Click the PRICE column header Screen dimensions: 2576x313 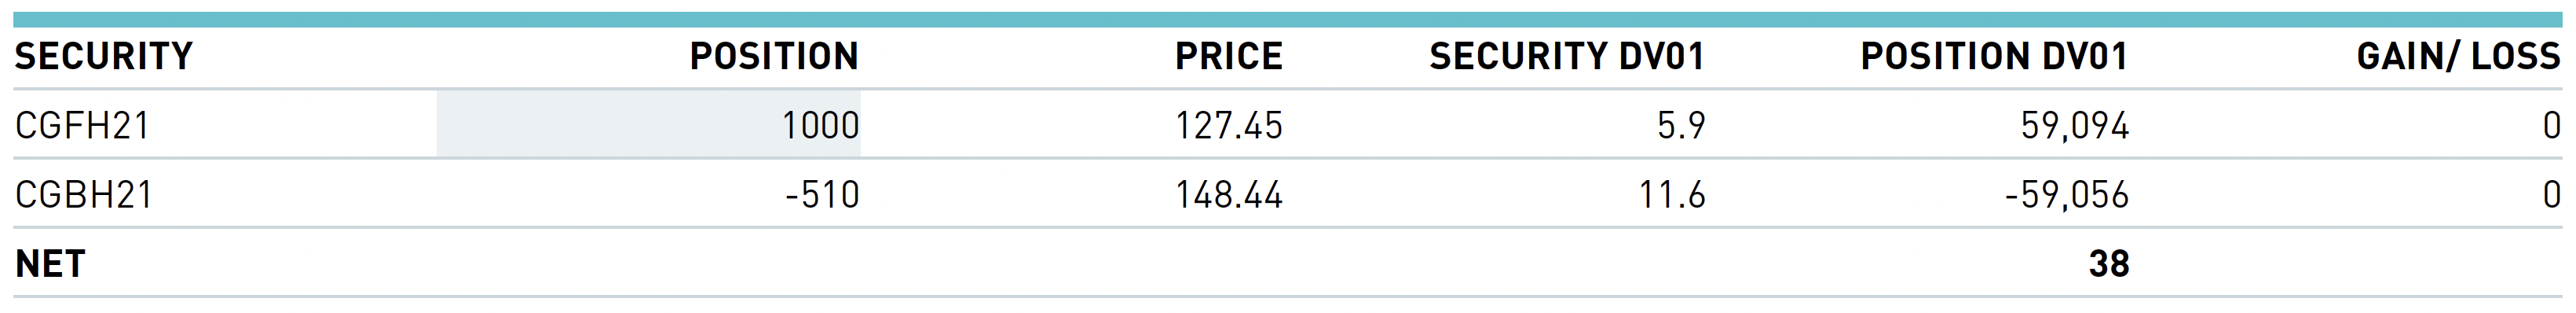1229,56
